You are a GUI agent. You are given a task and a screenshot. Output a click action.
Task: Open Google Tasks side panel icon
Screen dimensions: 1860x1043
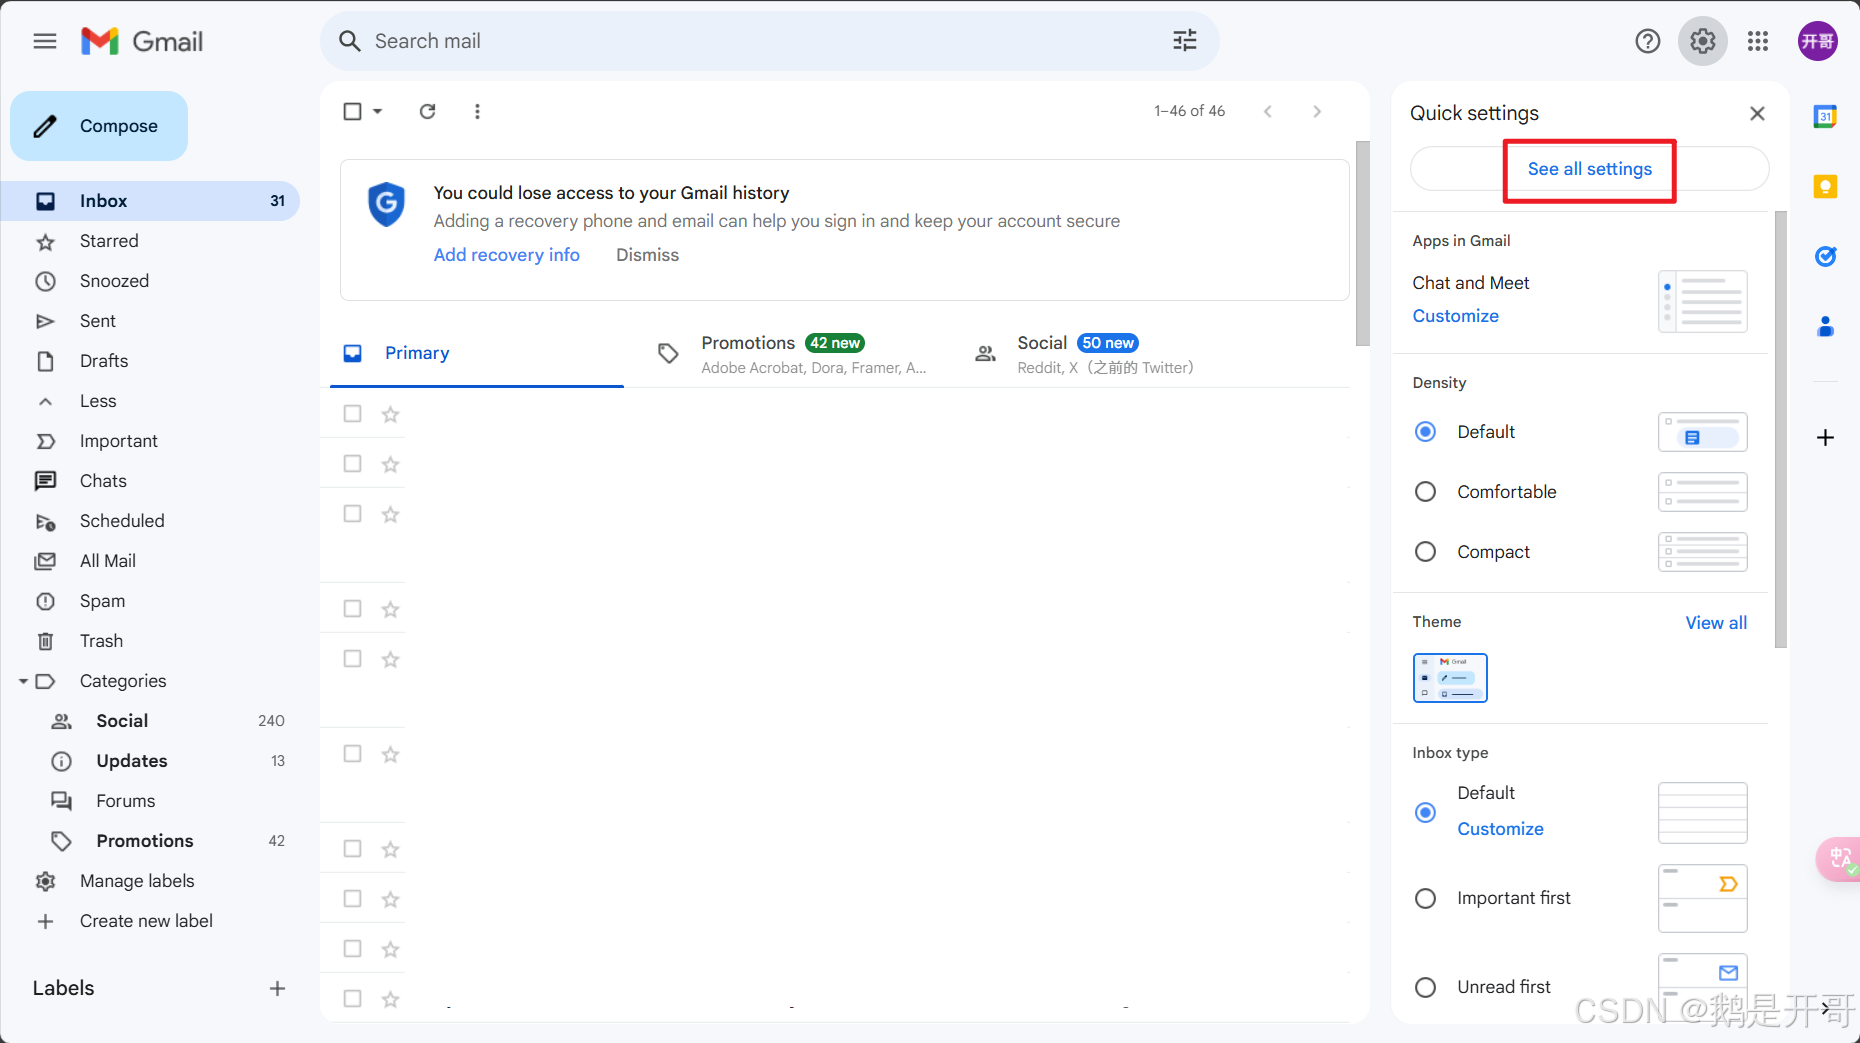[x=1825, y=256]
